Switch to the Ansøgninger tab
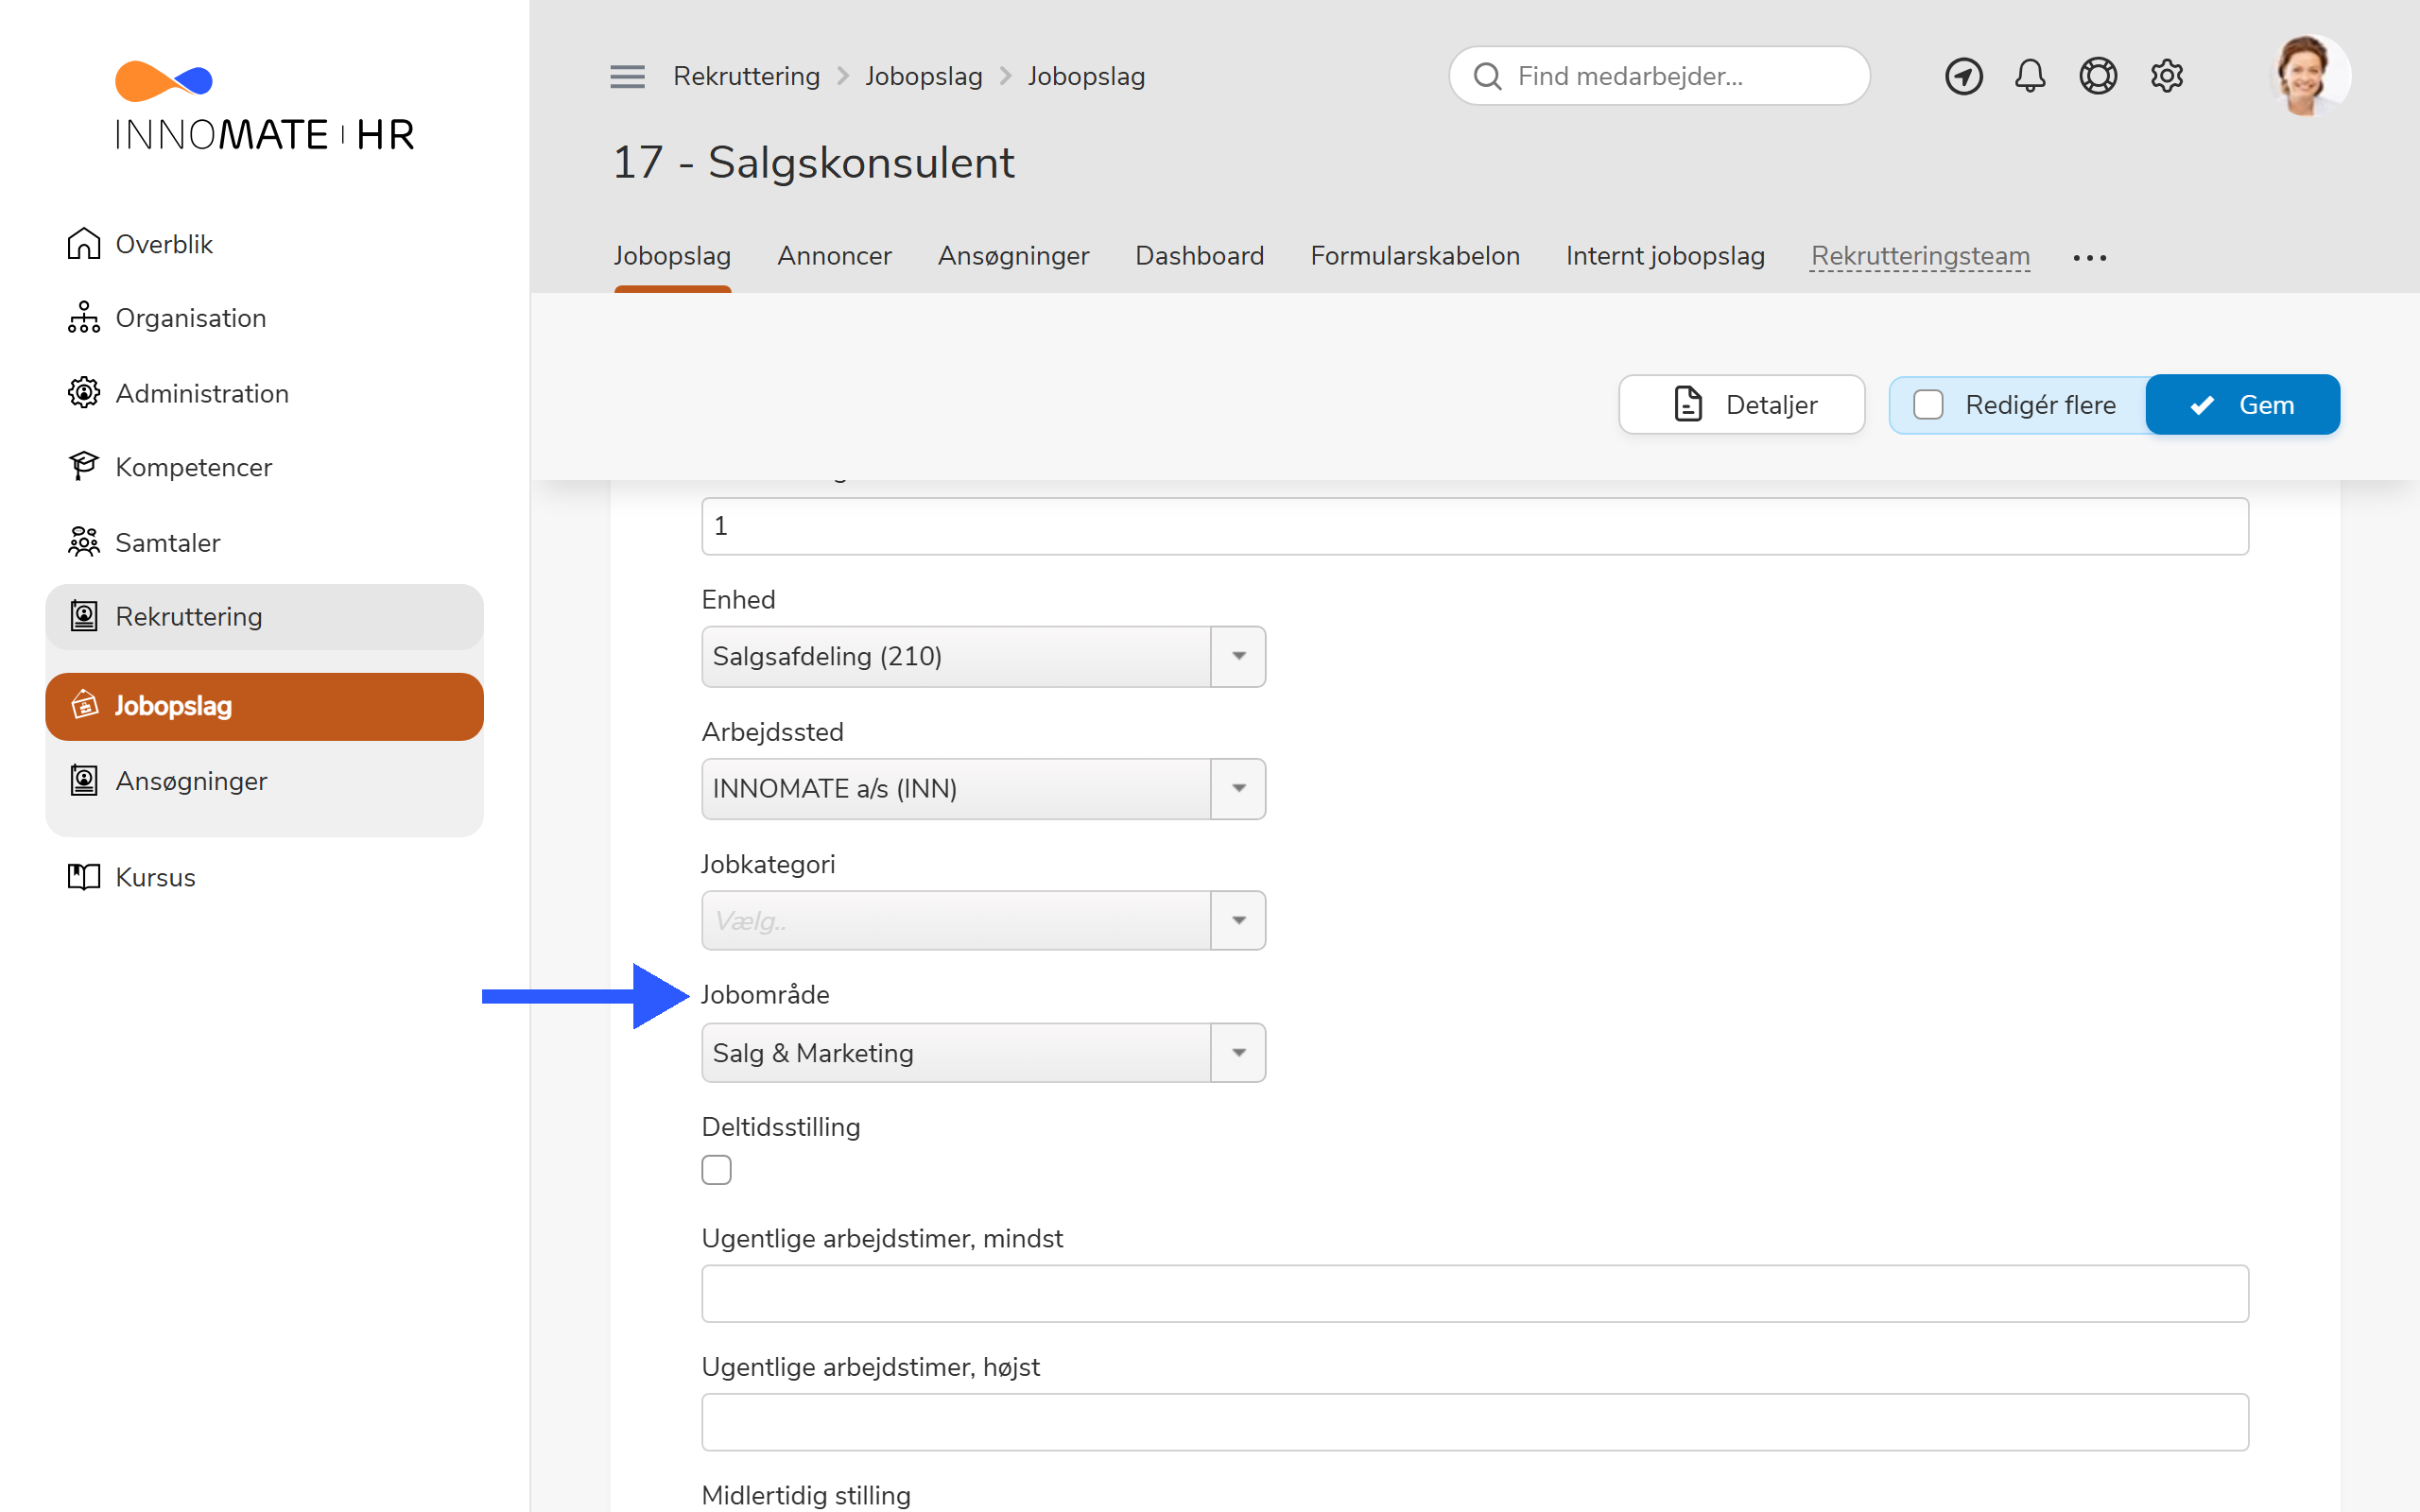The height and width of the screenshot is (1512, 2420). point(1013,256)
